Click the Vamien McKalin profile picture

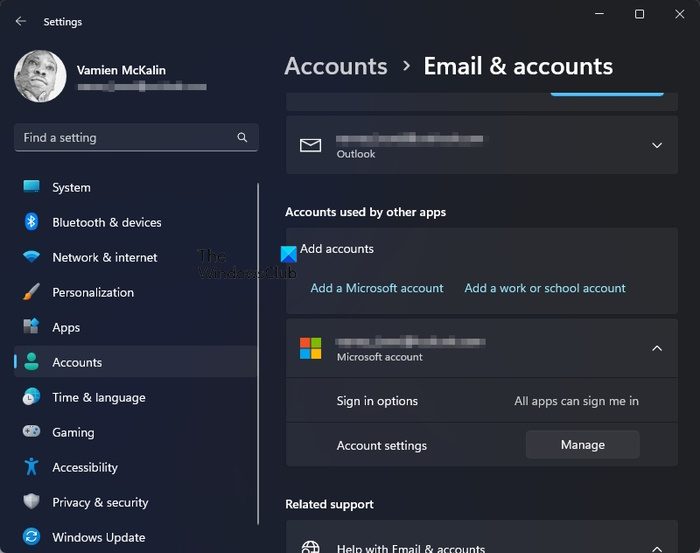pos(40,76)
